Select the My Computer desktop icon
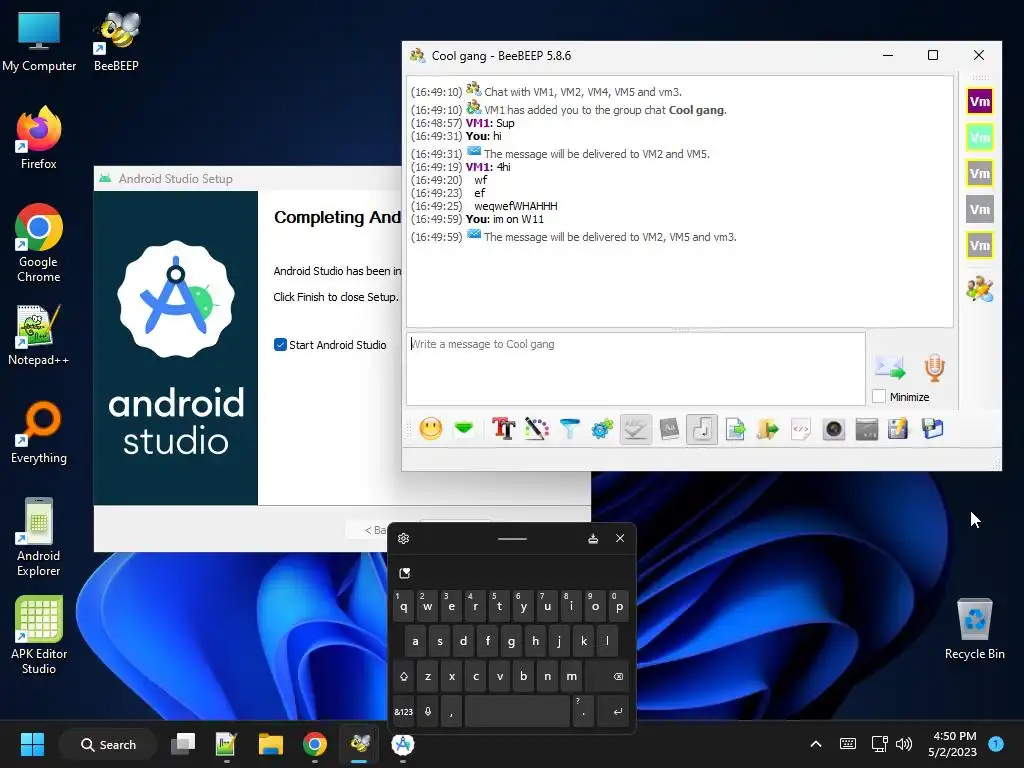 (39, 41)
